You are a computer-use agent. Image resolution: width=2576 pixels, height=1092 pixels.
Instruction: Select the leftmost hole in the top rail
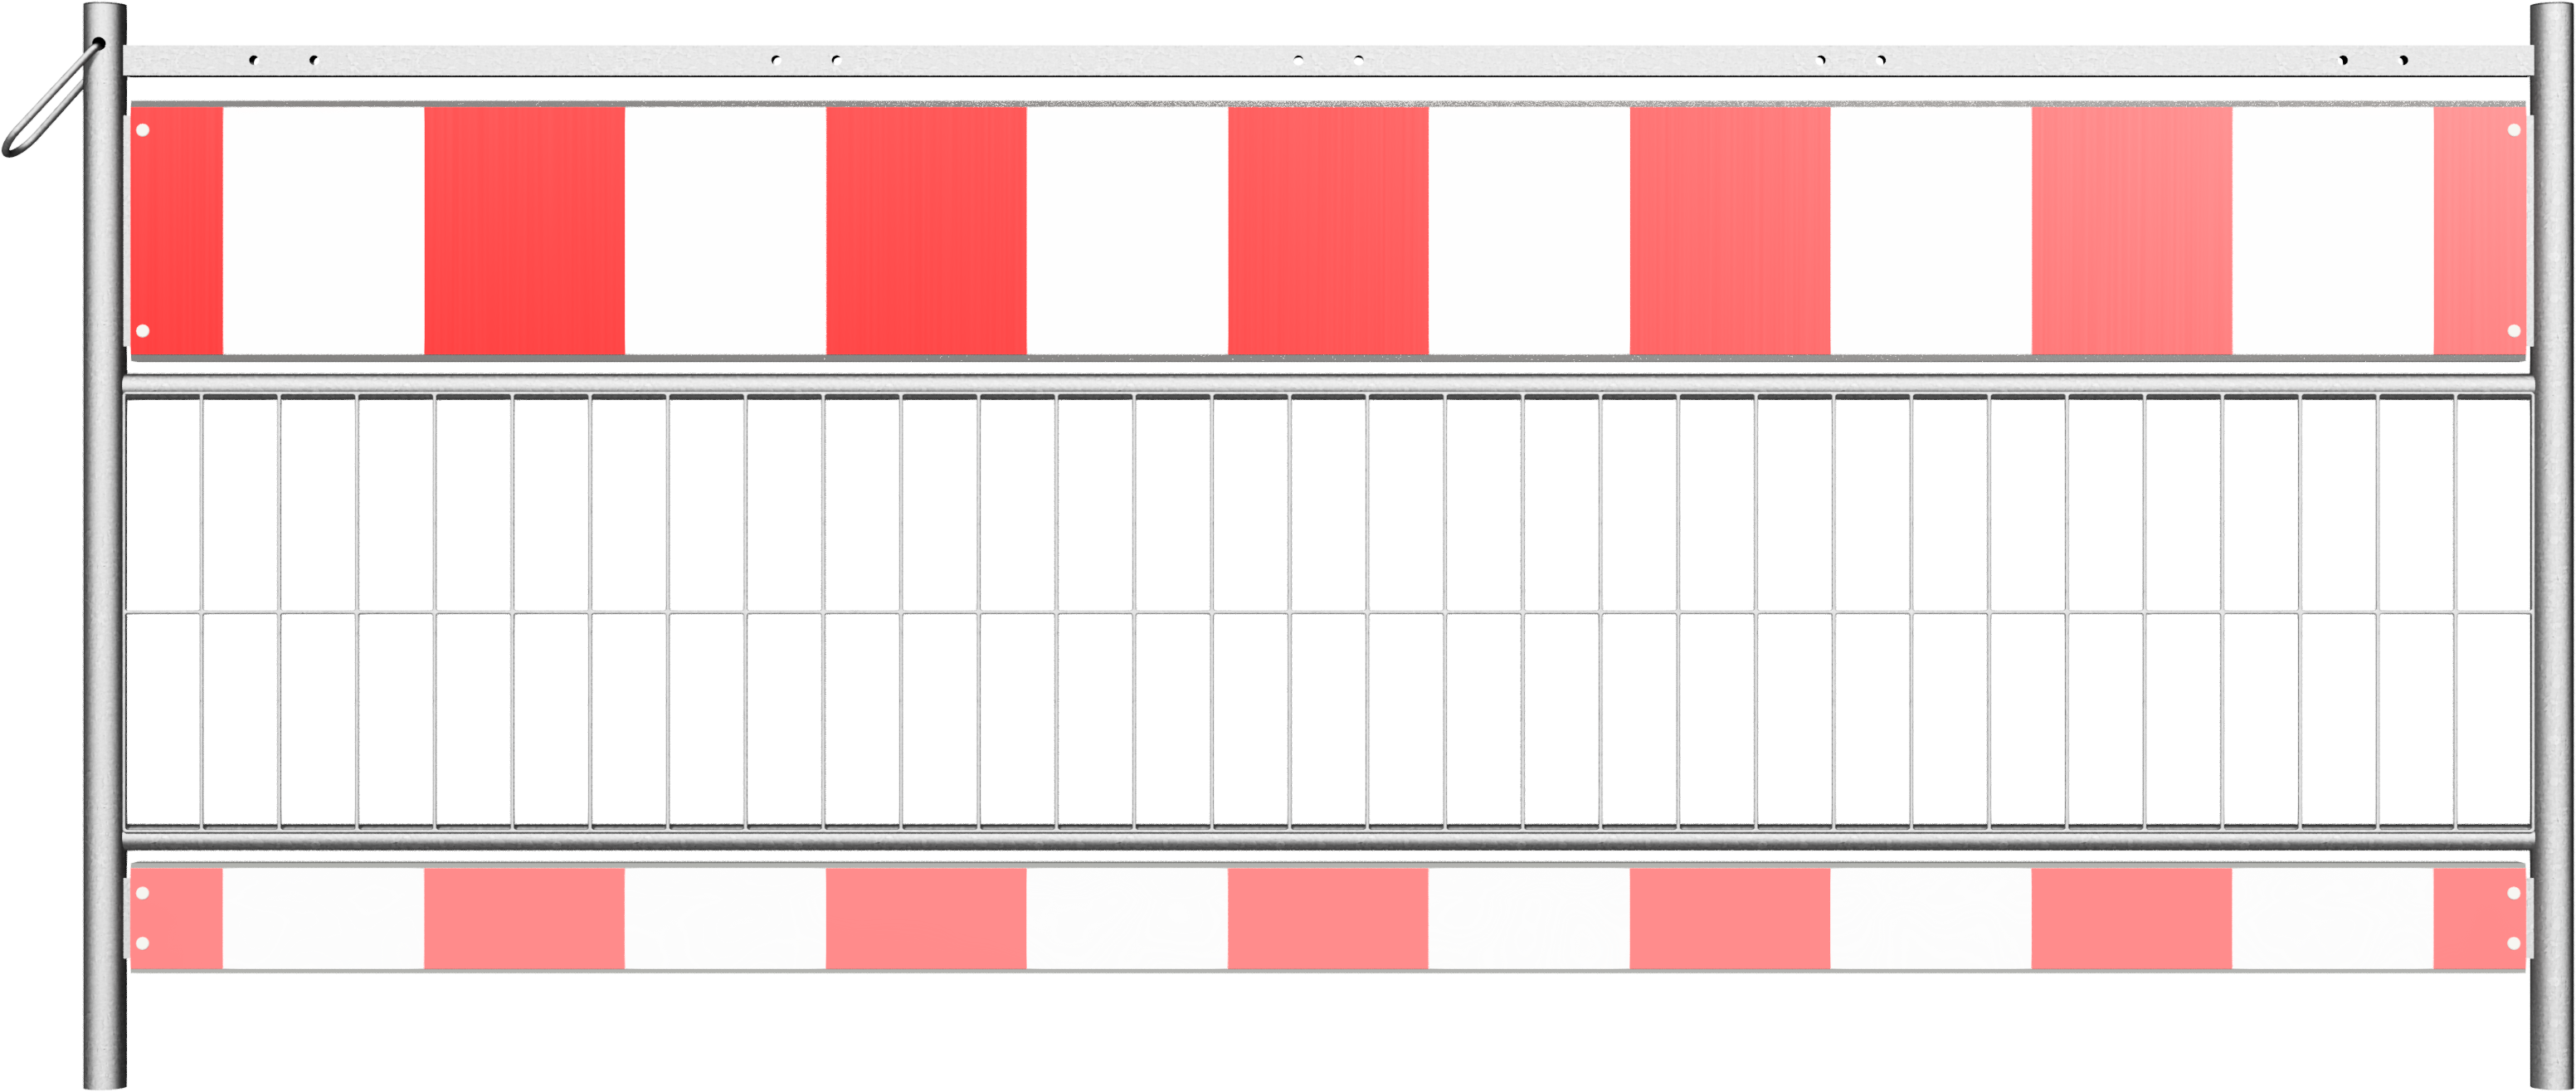click(253, 60)
